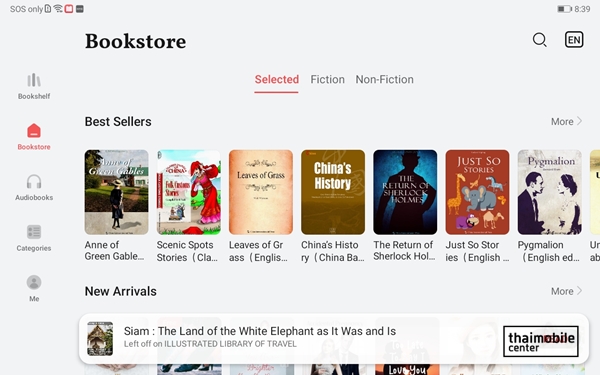The height and width of the screenshot is (375, 600).
Task: Open the Leaves of Grass book cover
Action: tap(261, 192)
